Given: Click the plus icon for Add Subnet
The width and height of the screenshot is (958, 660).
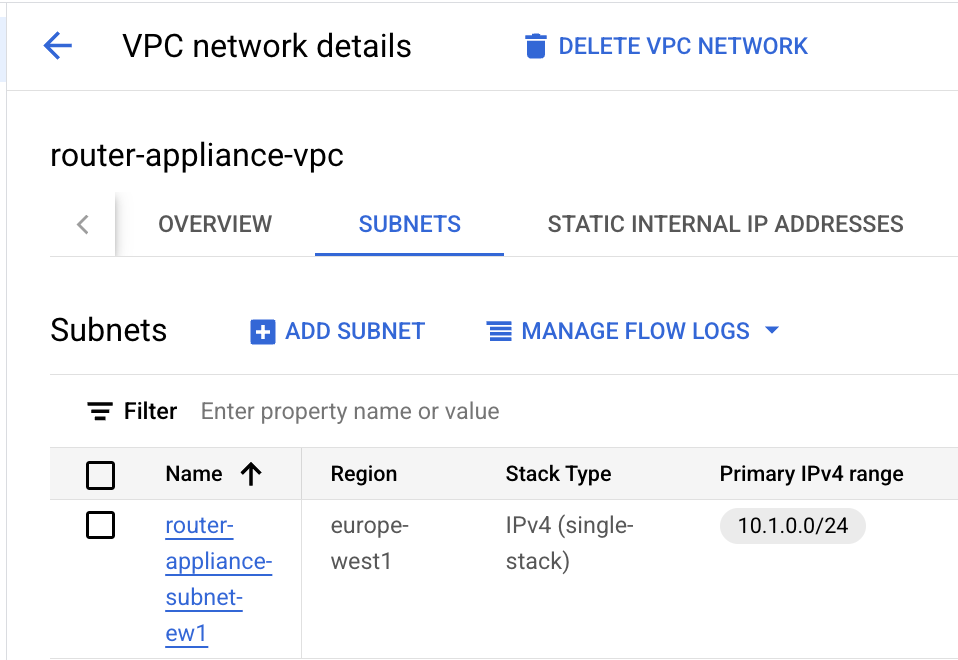Looking at the screenshot, I should (x=262, y=332).
